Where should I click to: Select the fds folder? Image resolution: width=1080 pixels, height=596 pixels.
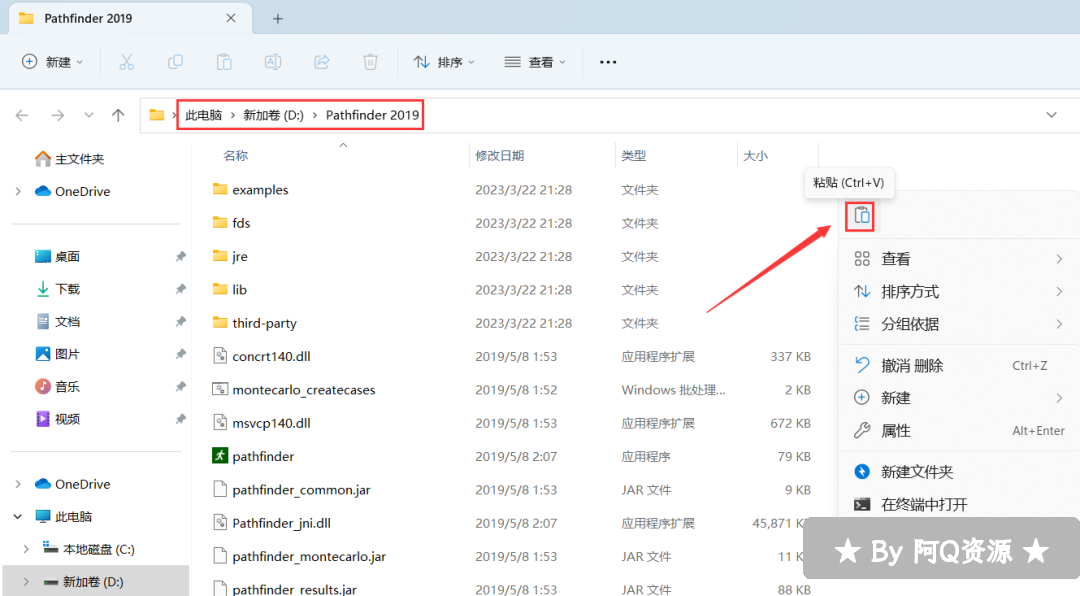pos(241,223)
